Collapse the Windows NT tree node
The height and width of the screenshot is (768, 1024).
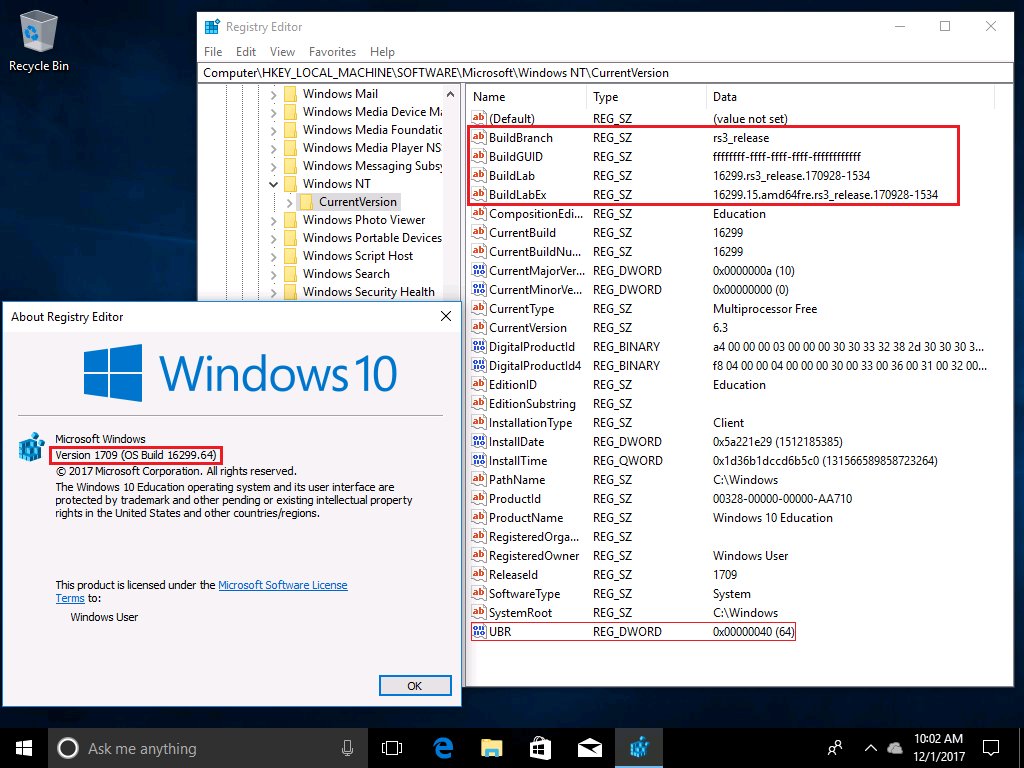click(273, 184)
